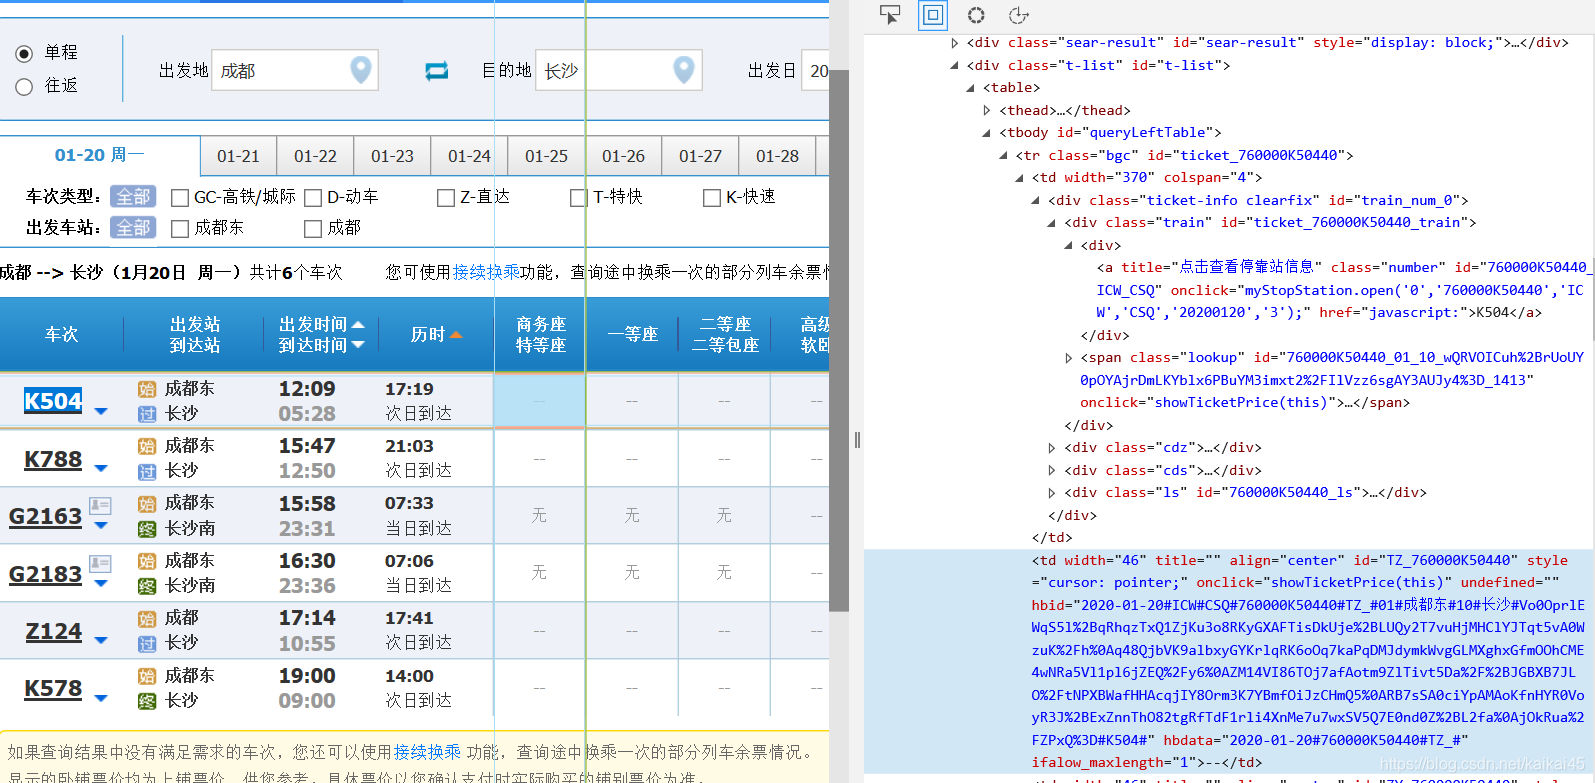Open location picker in departure field 成都
Image resolution: width=1595 pixels, height=783 pixels.
pyautogui.click(x=361, y=69)
